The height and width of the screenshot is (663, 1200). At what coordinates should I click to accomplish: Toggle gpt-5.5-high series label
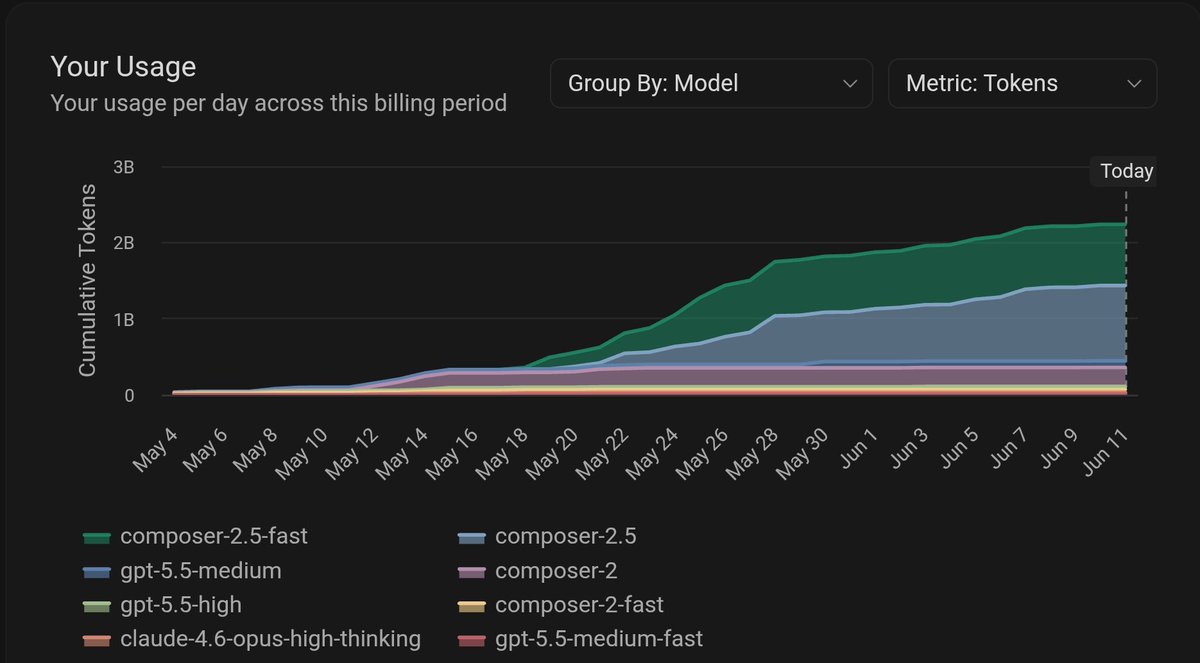point(181,605)
